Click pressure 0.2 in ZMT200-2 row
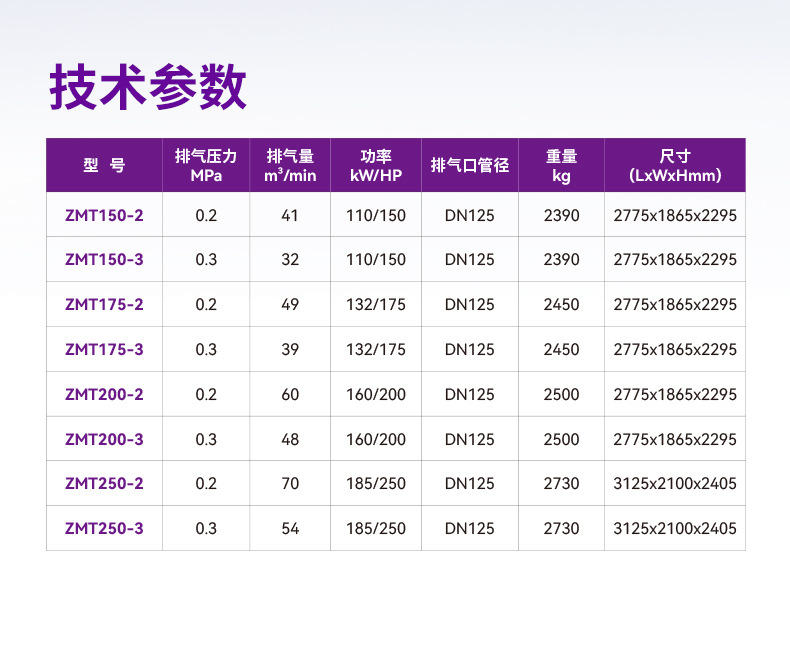This screenshot has height=658, width=790. 206,394
